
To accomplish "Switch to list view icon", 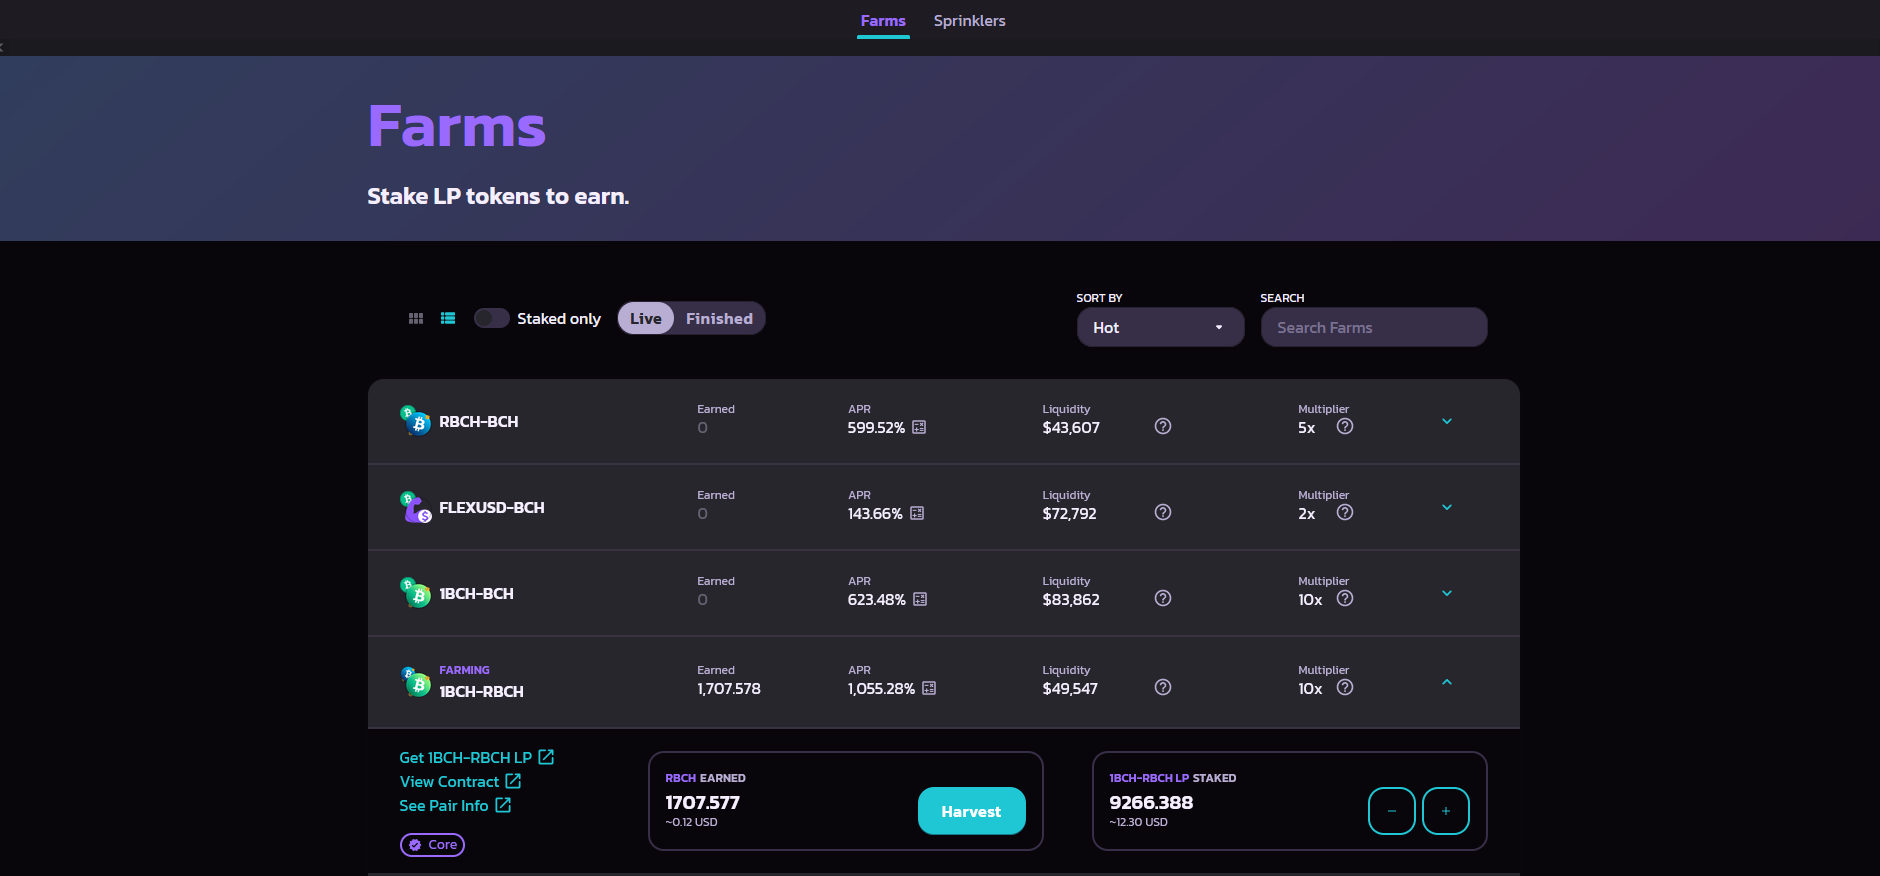I will 448,318.
